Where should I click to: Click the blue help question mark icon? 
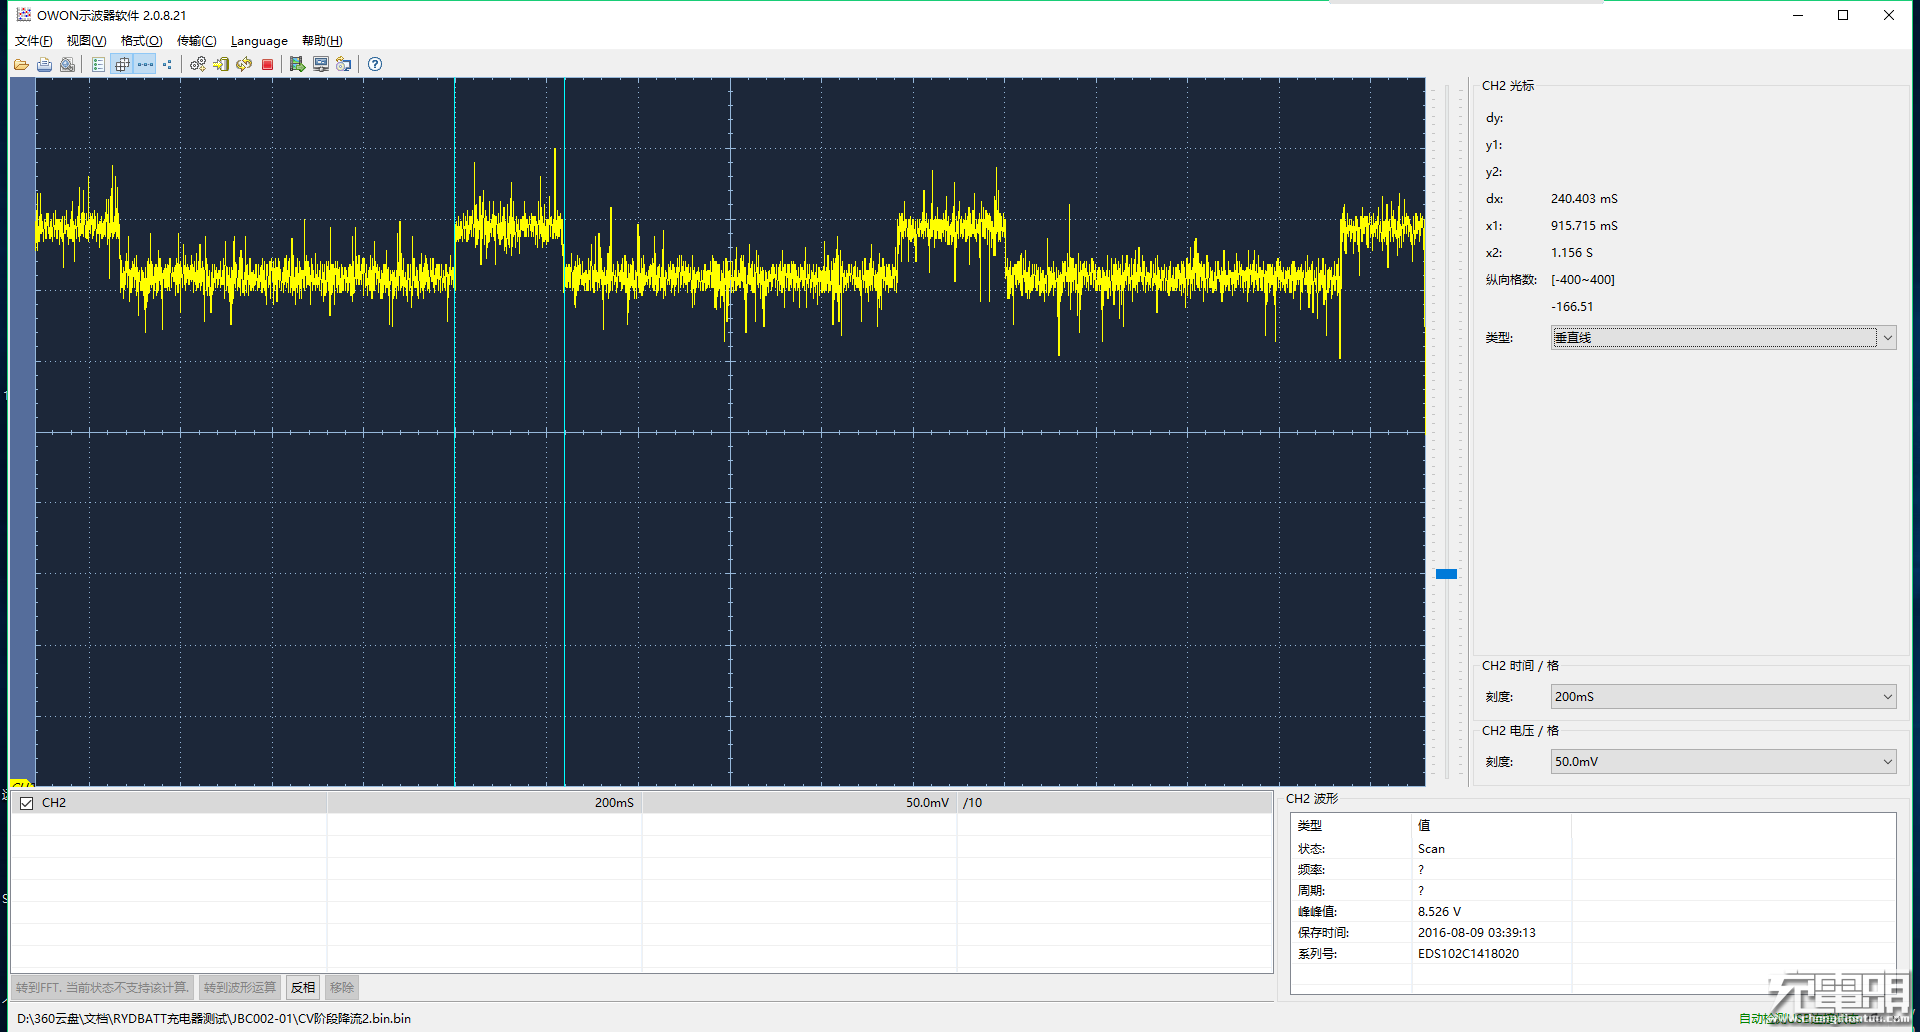375,64
